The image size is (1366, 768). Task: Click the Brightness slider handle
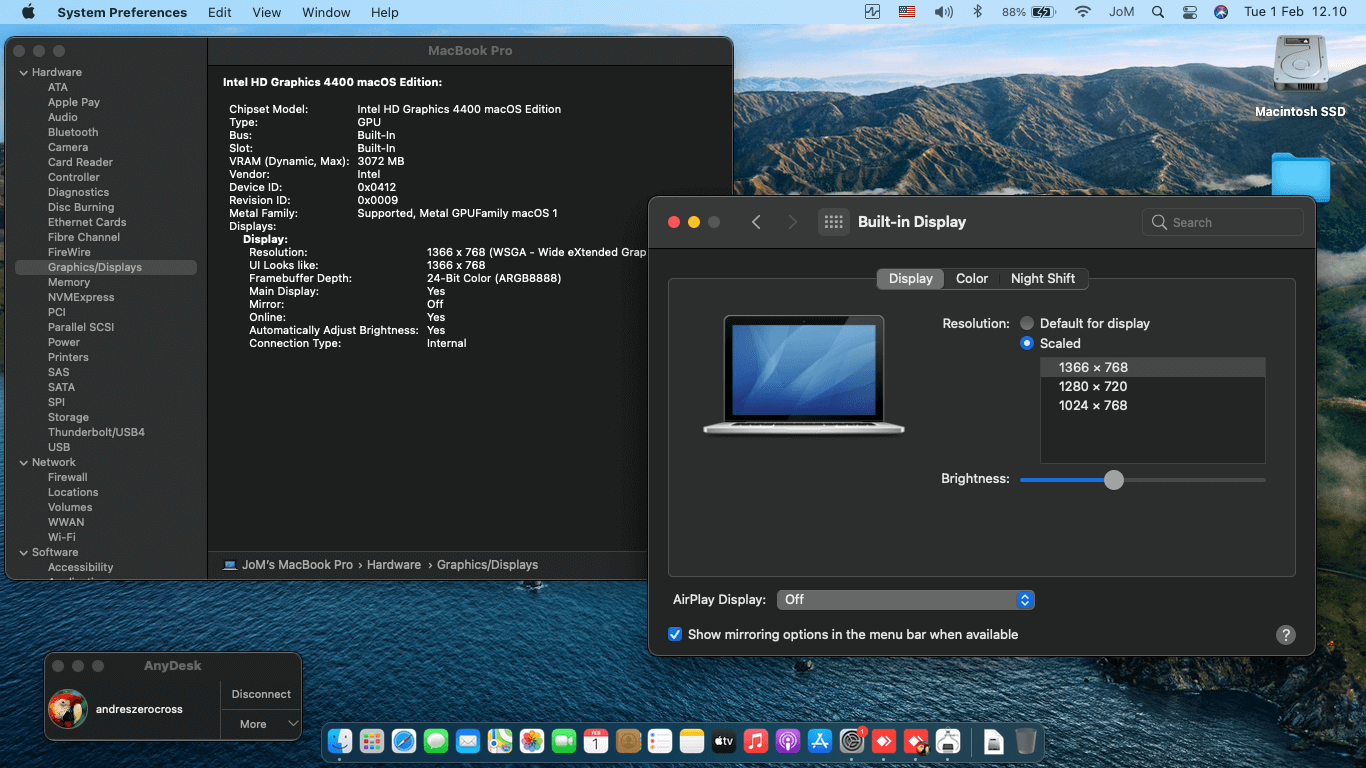tap(1114, 480)
